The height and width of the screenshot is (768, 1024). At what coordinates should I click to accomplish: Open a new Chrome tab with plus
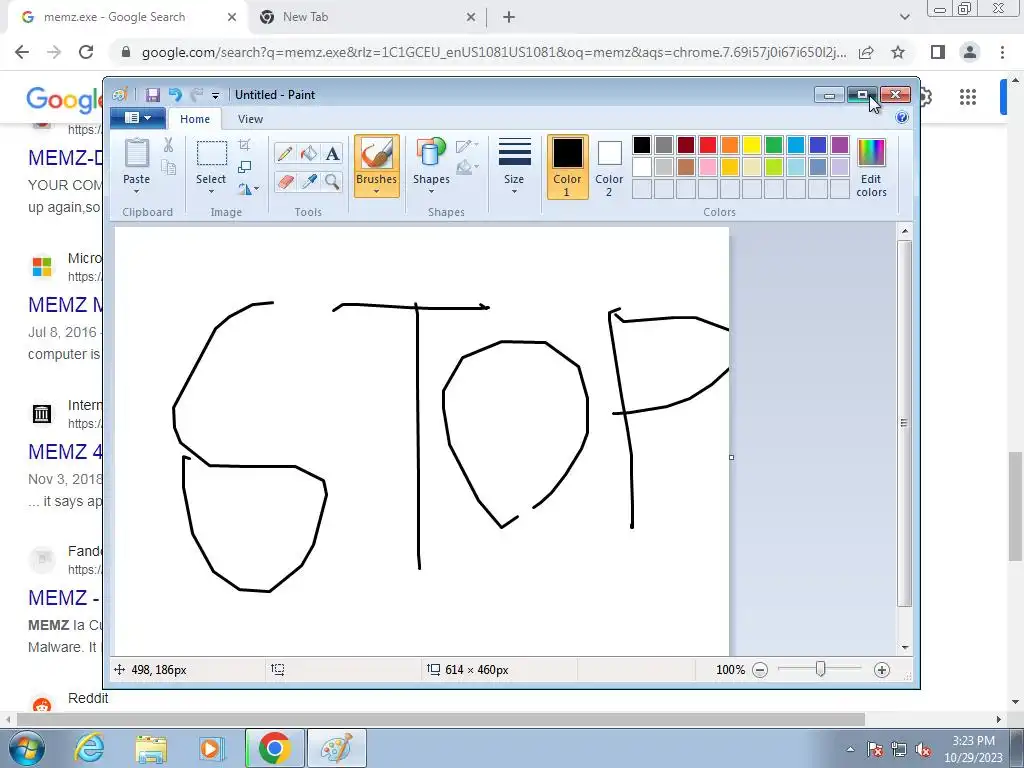(509, 18)
